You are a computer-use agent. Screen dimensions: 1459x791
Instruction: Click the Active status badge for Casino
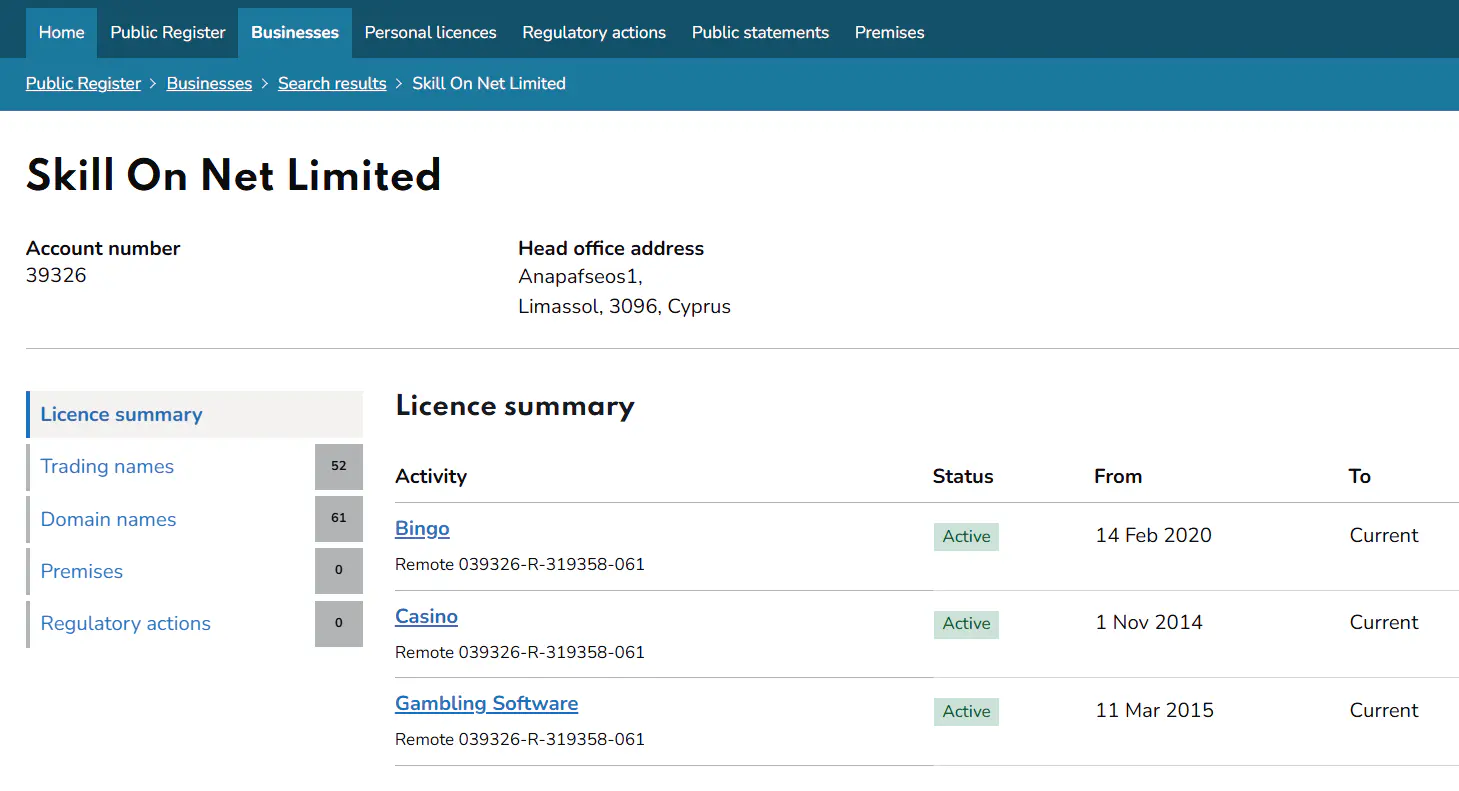966,624
